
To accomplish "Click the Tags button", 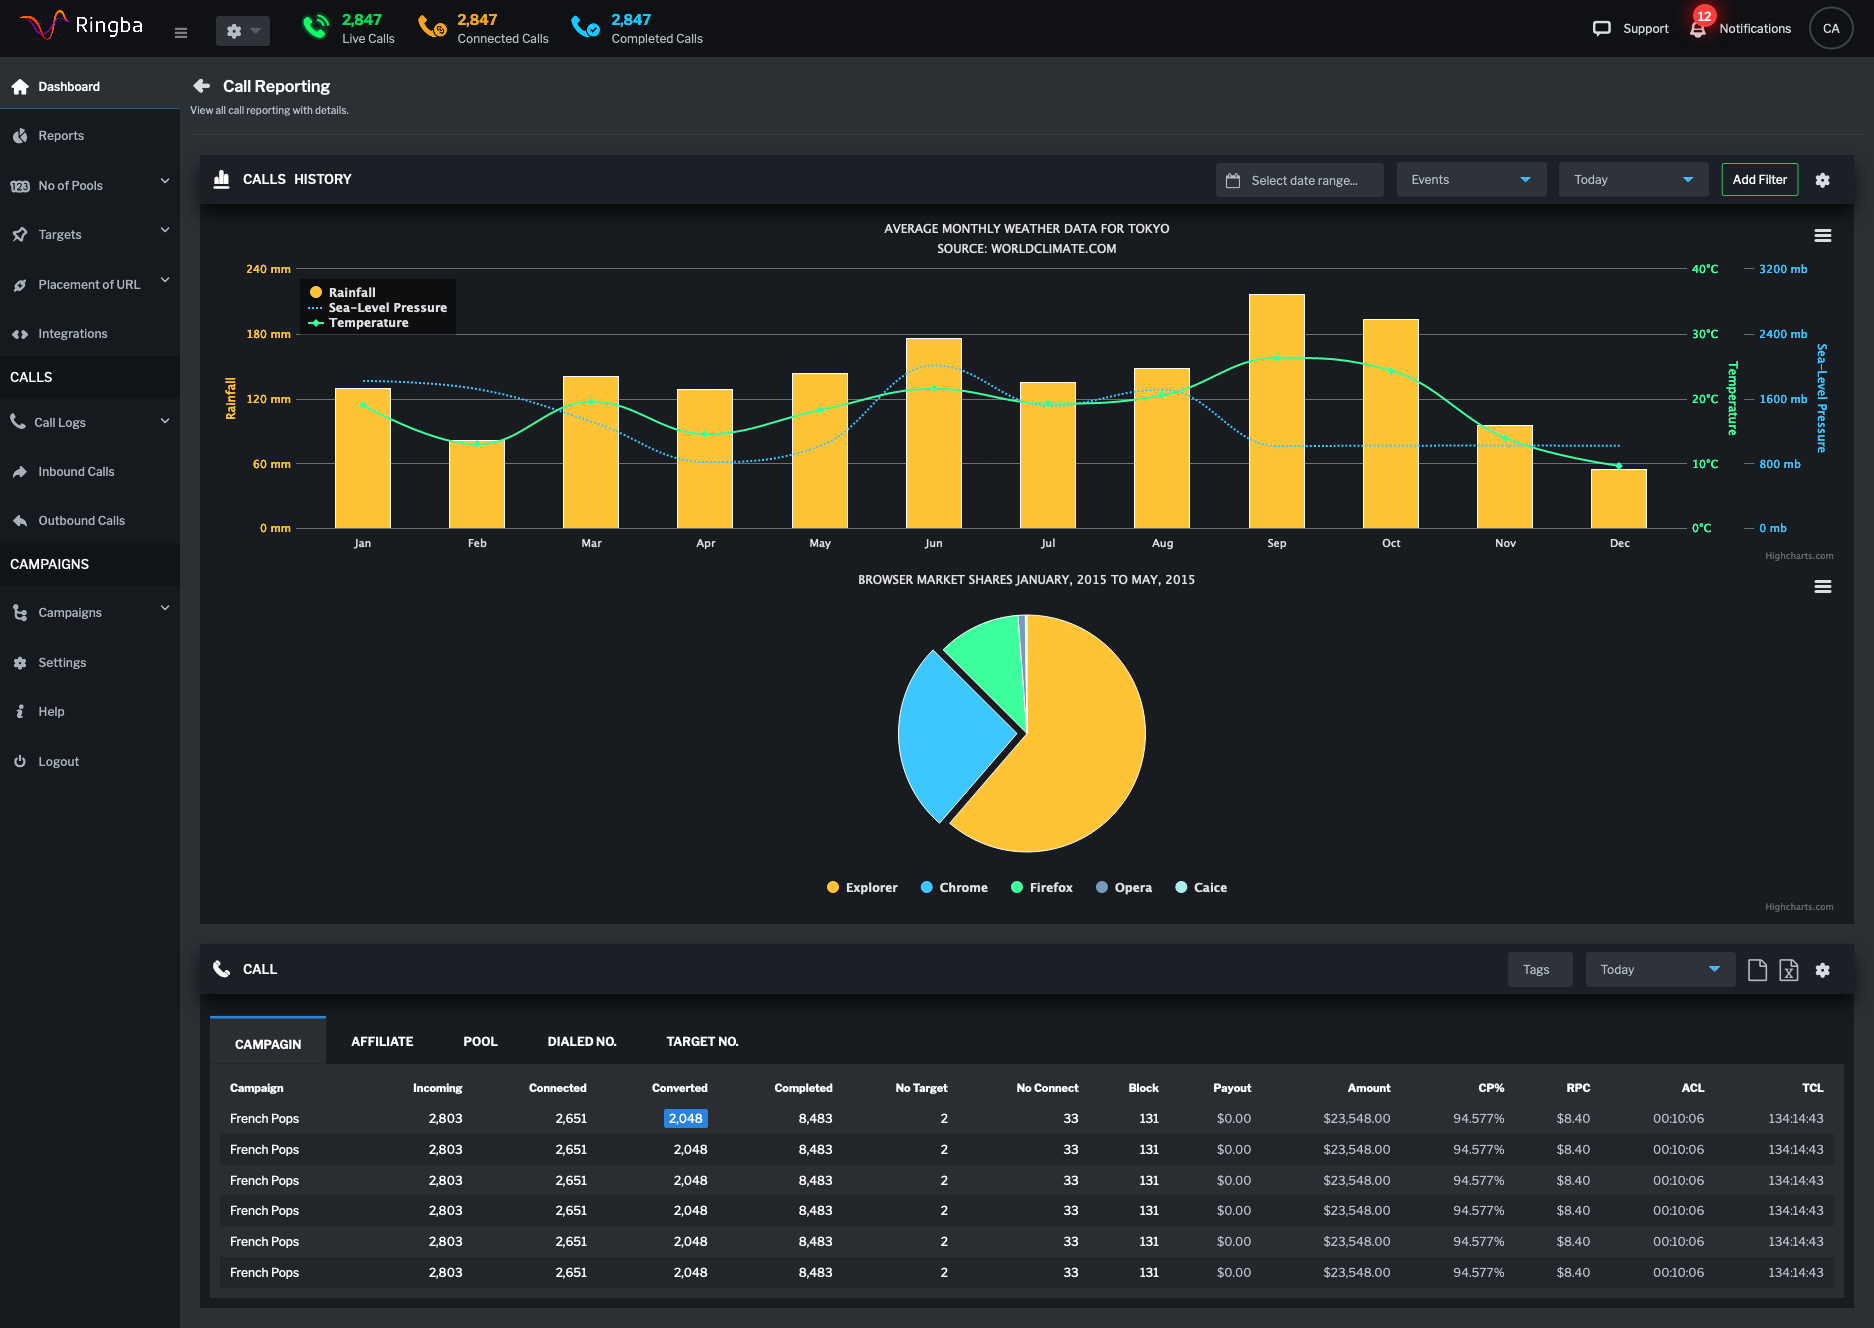I will coord(1536,970).
